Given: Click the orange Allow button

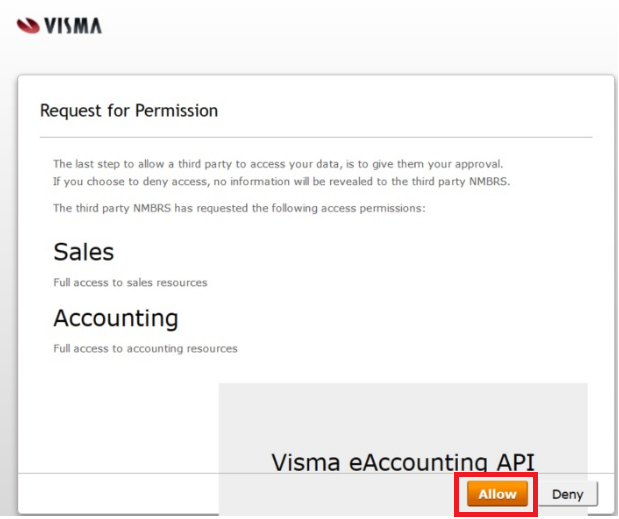Looking at the screenshot, I should tap(497, 493).
